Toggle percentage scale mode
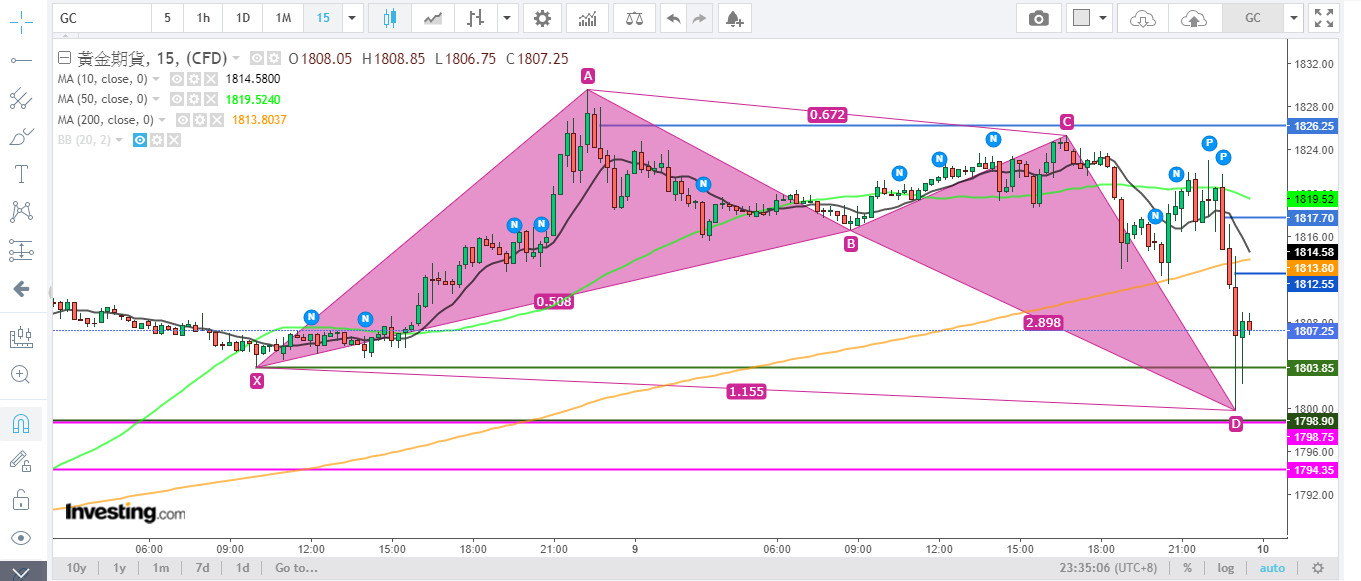 (1187, 568)
